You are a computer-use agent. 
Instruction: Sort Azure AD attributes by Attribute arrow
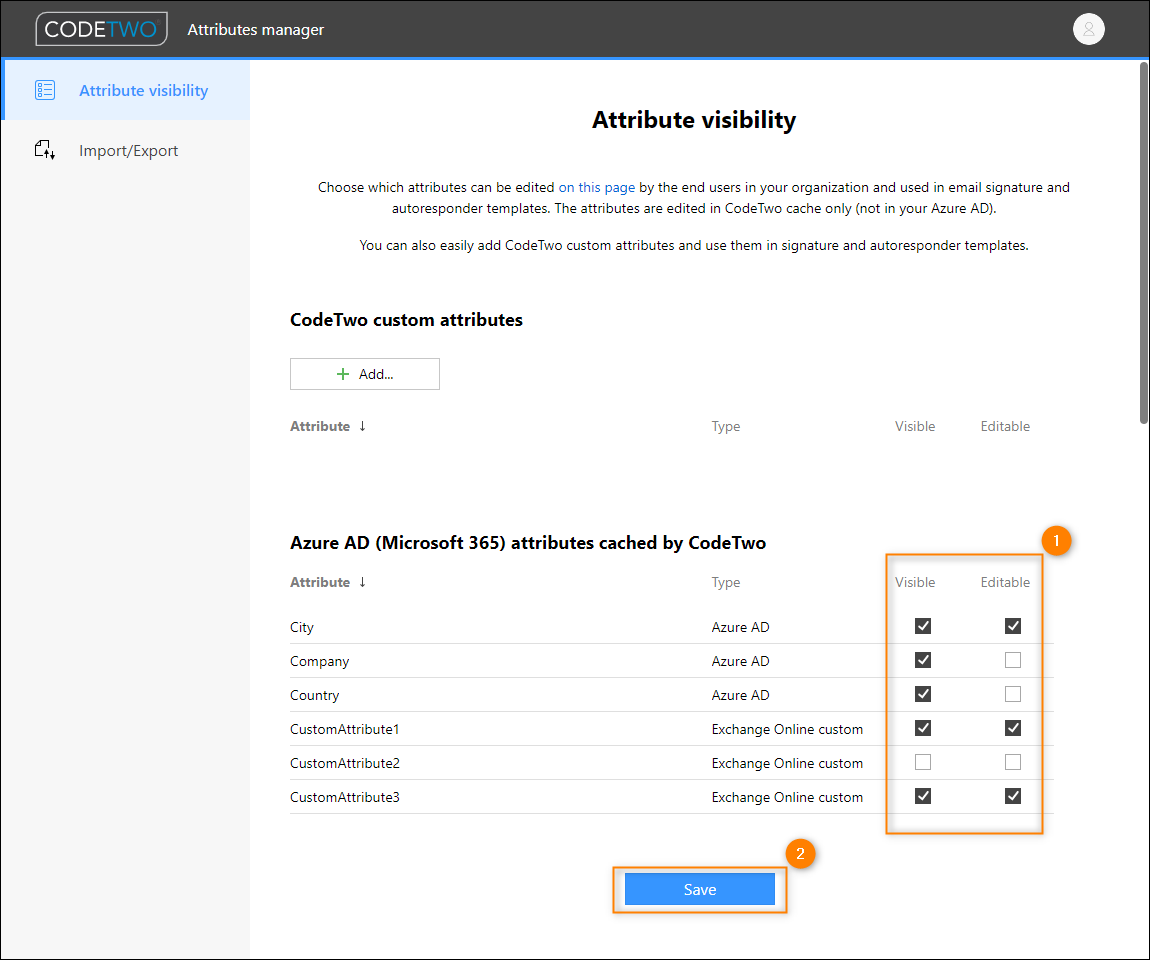362,582
